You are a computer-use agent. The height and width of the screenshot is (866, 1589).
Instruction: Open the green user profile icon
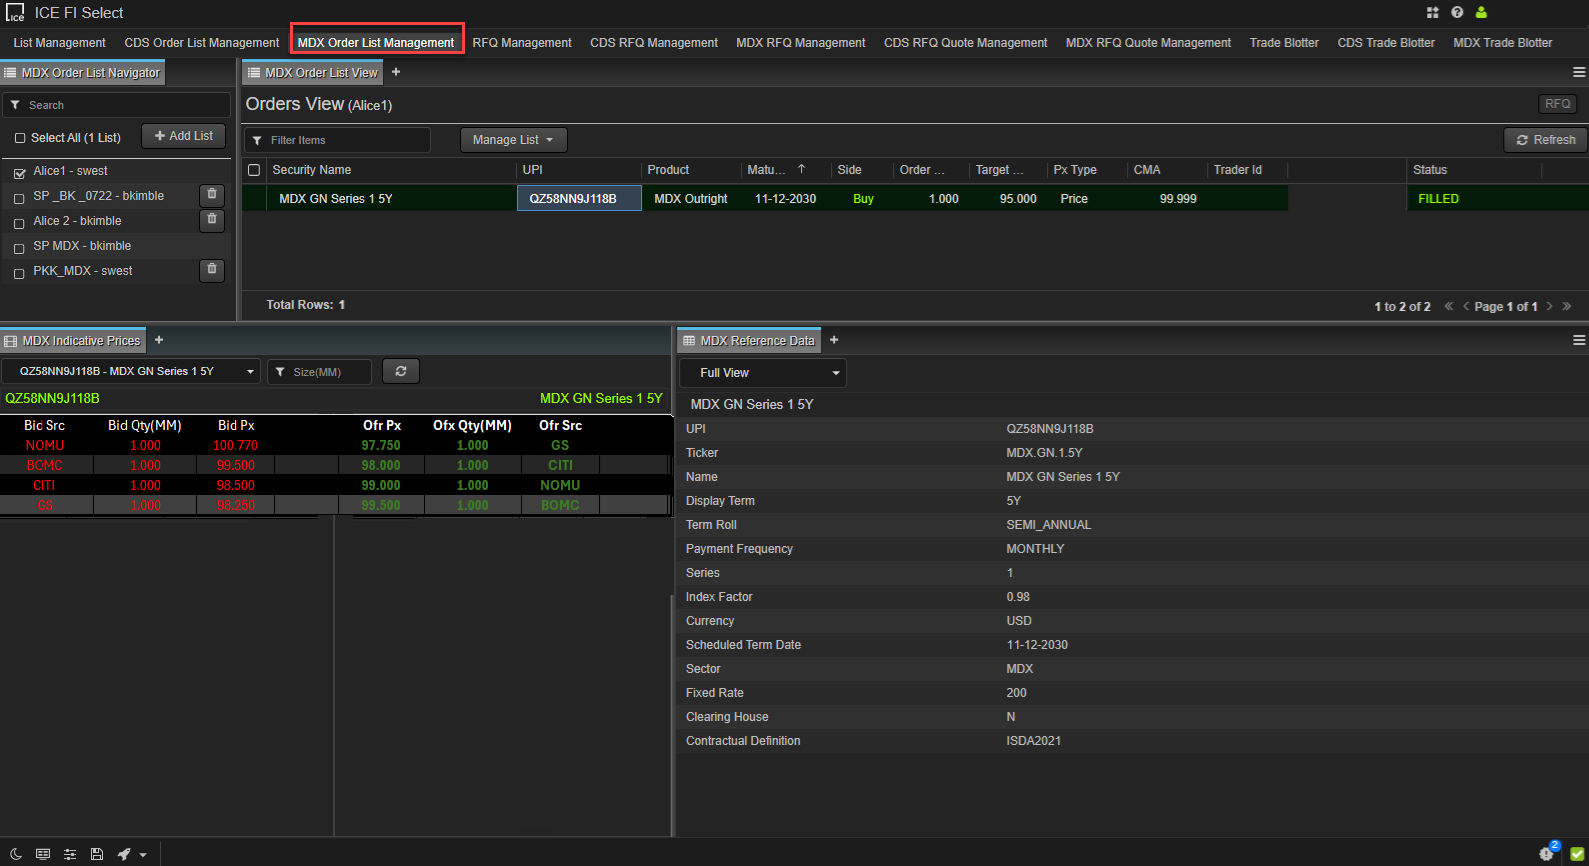(x=1481, y=12)
